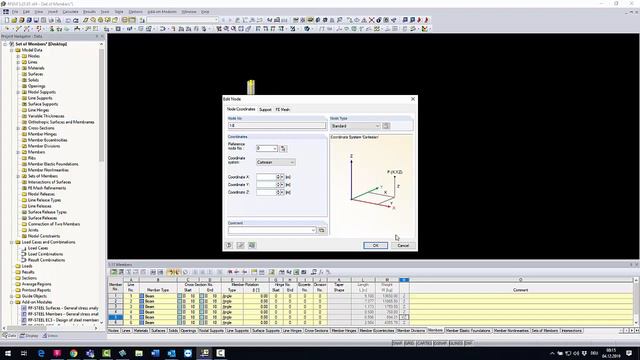Switch to Support tab in Edit Node

coord(265,110)
